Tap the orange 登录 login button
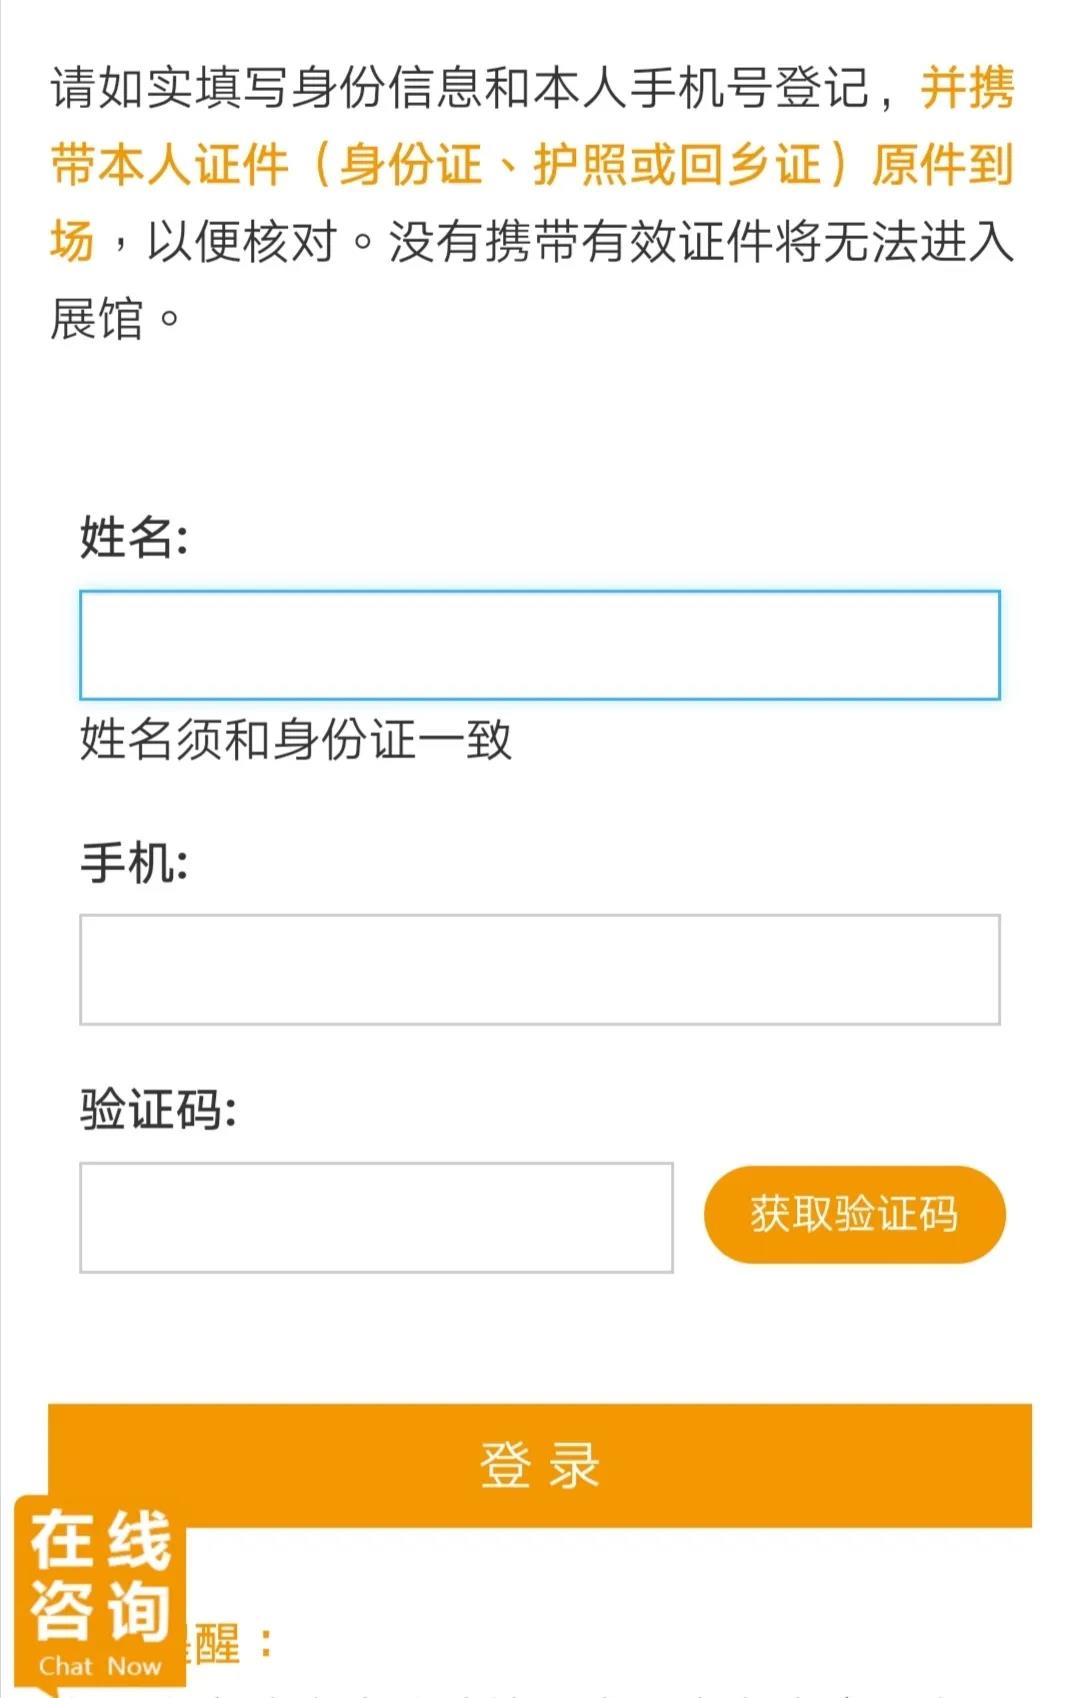The width and height of the screenshot is (1080, 1698). click(540, 1465)
